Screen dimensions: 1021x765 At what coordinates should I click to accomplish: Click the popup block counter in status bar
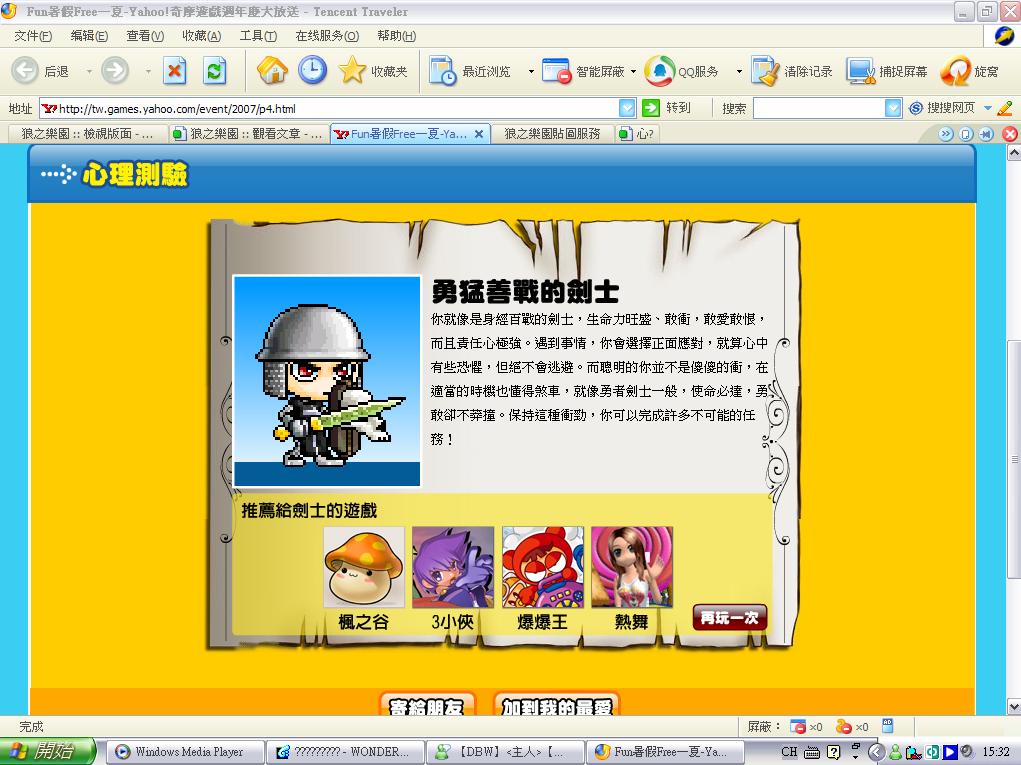[805, 727]
